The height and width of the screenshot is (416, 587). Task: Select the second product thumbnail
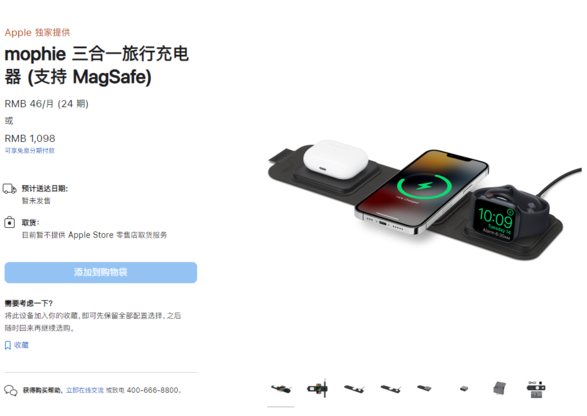(x=317, y=388)
